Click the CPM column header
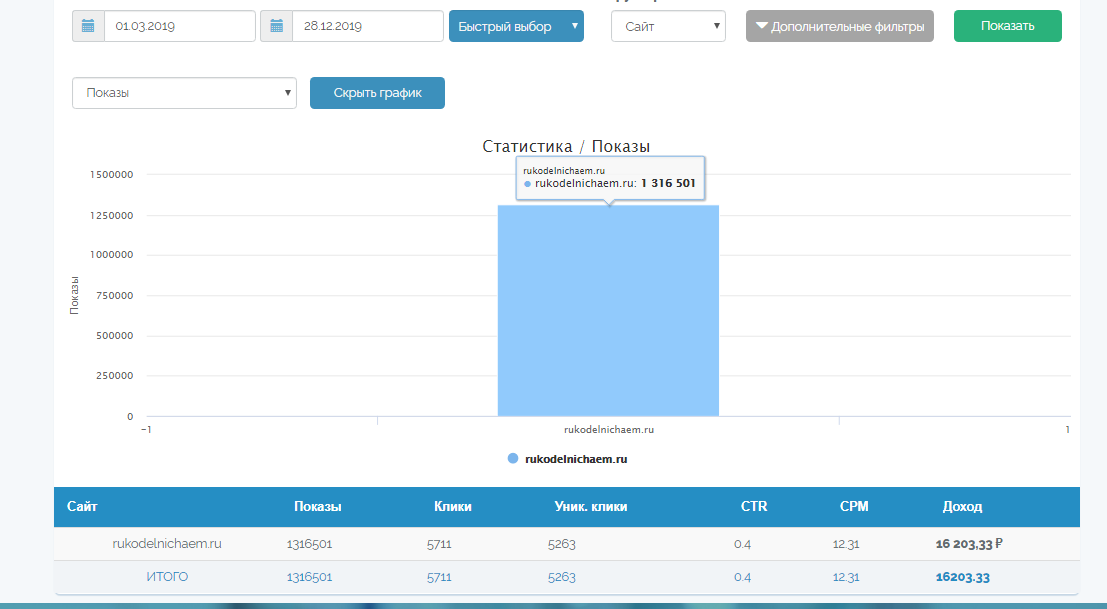1107x609 pixels. tap(854, 506)
